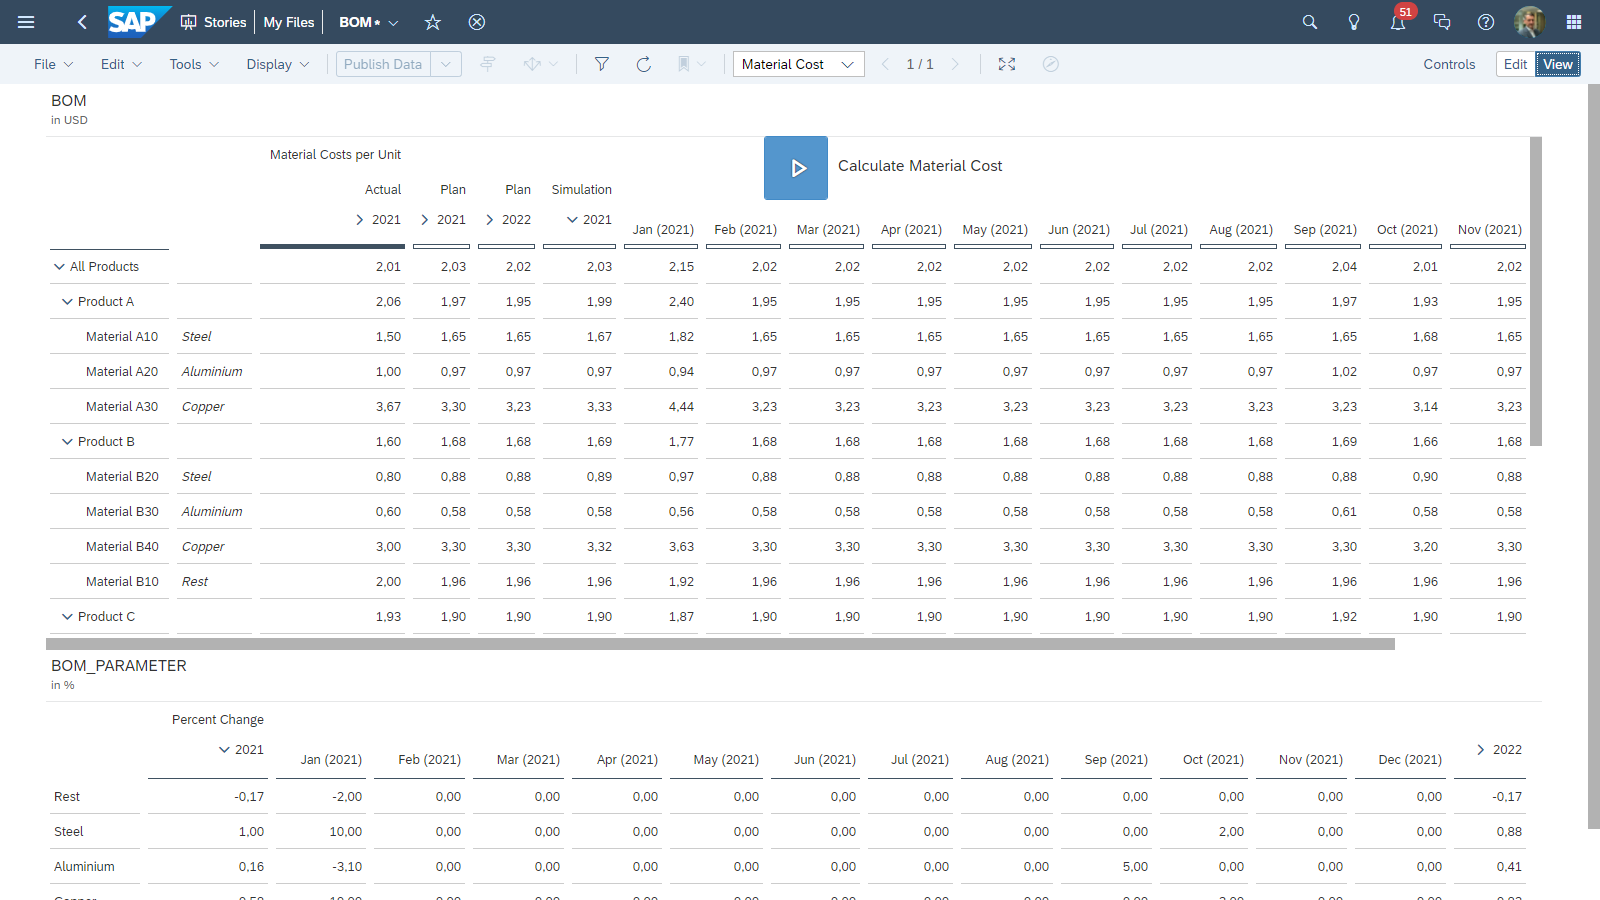Switch to the My Files tab
1600x900 pixels.
tap(288, 22)
